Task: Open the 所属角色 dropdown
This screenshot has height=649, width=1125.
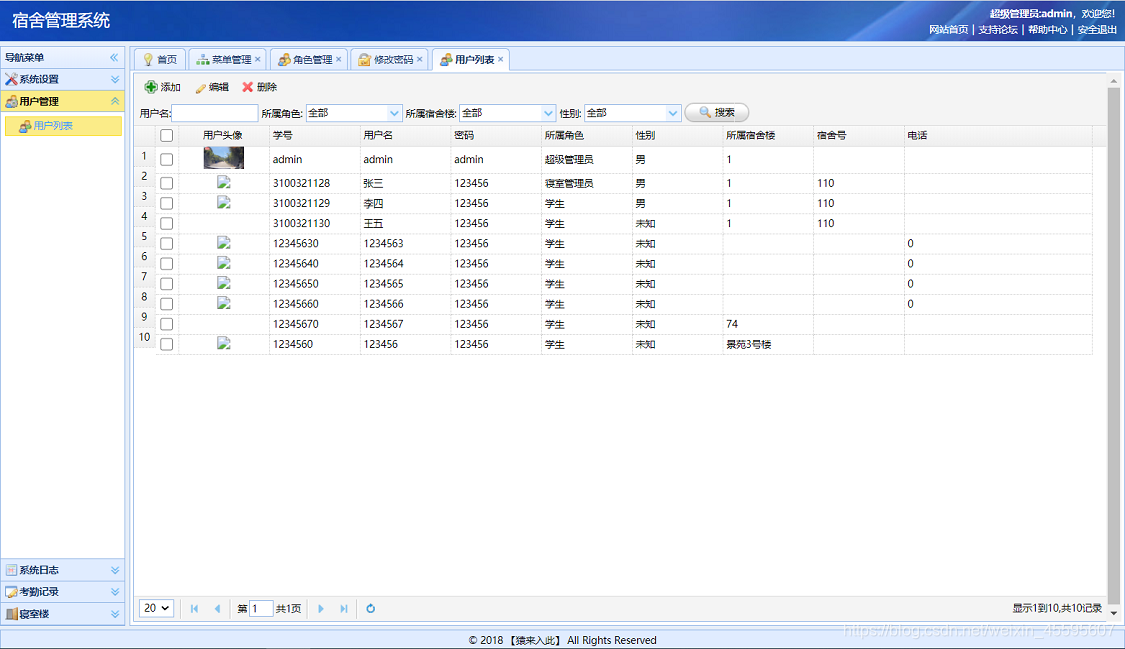Action: [394, 113]
